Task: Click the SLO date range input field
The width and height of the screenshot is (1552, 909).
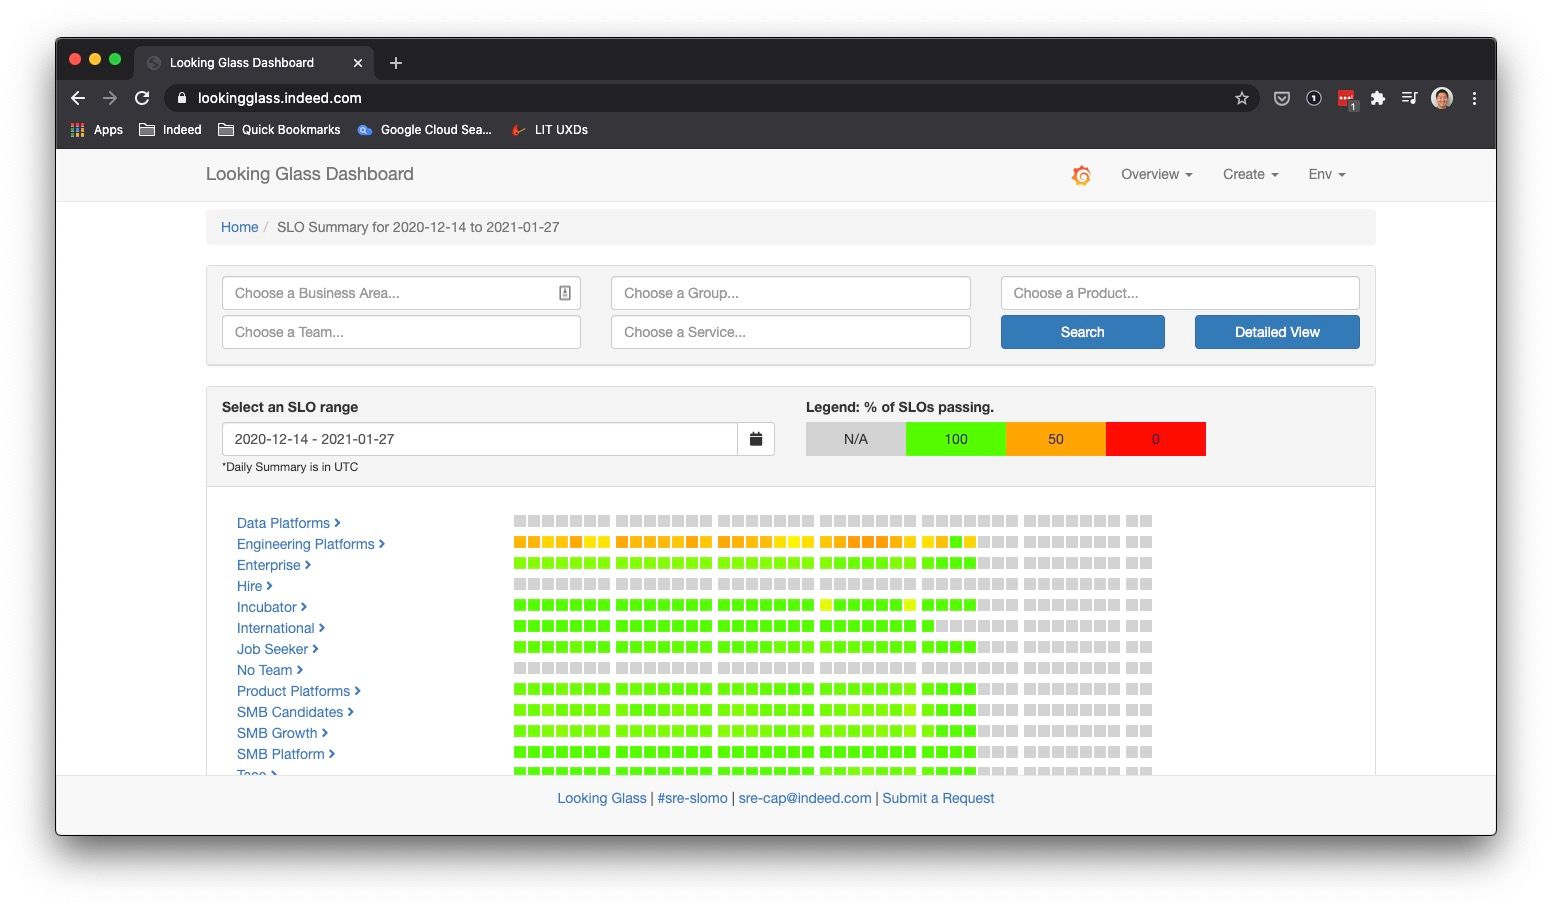Action: coord(480,439)
